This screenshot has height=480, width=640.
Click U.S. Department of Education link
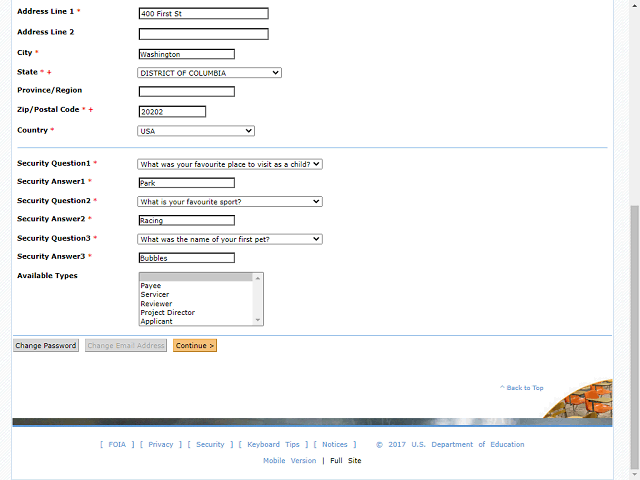(x=467, y=444)
